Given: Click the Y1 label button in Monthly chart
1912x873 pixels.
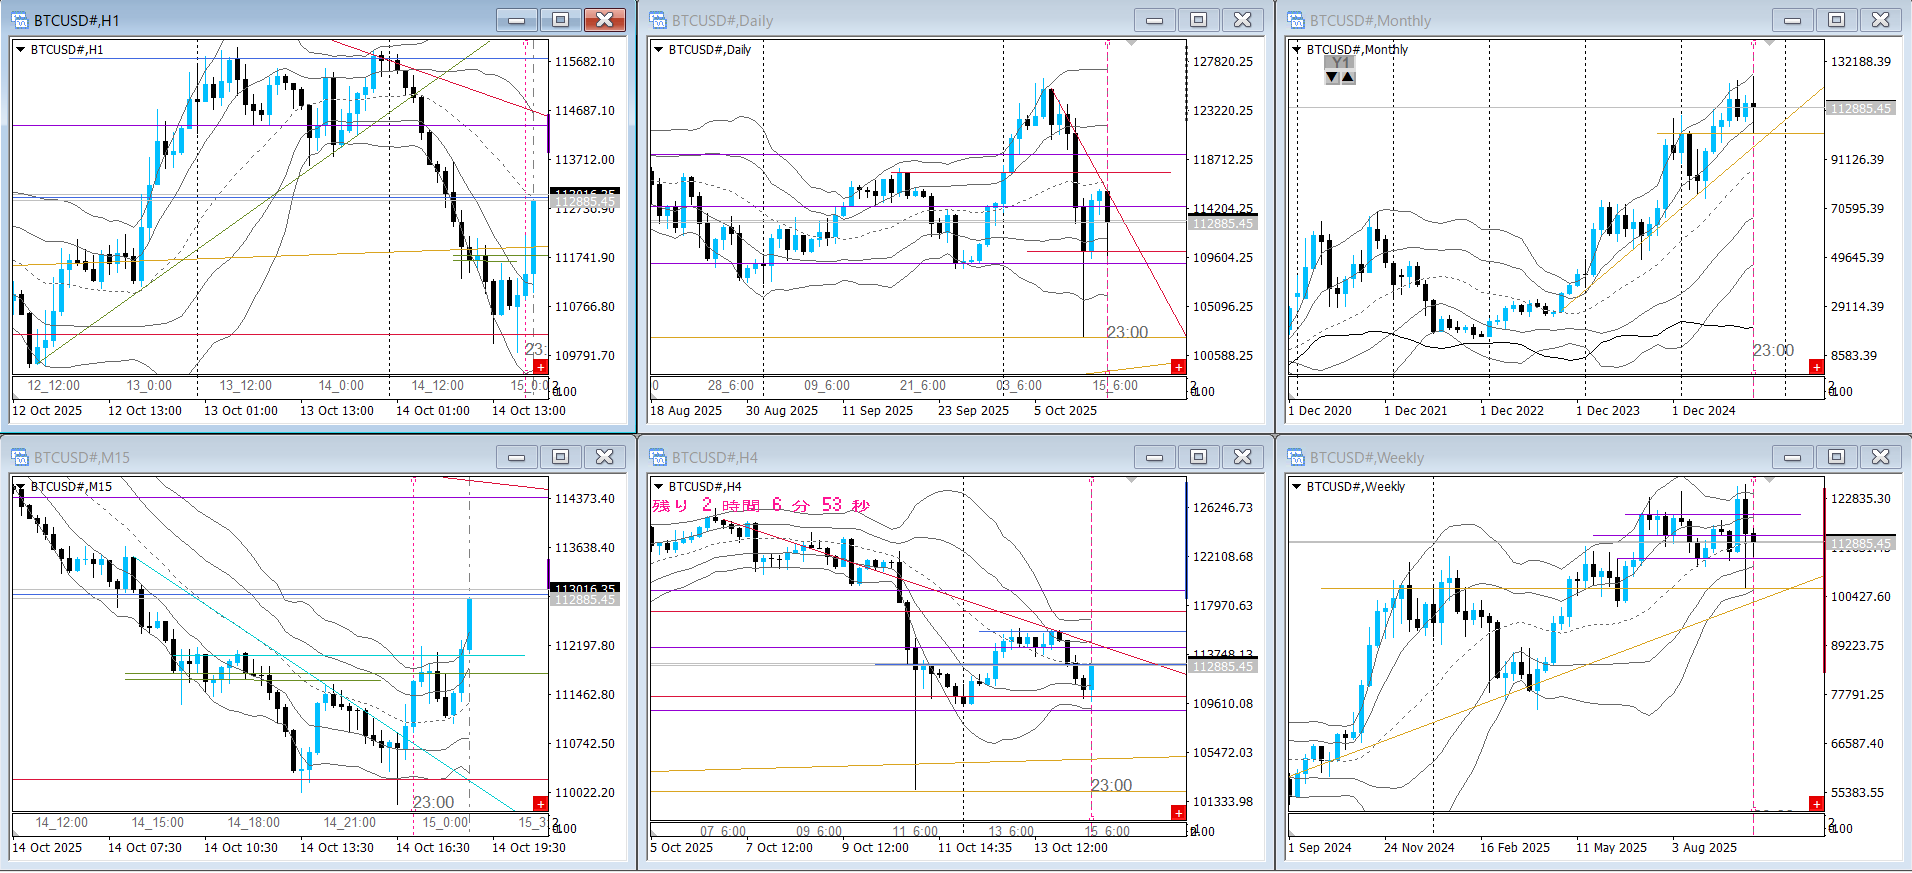Looking at the screenshot, I should point(1340,62).
